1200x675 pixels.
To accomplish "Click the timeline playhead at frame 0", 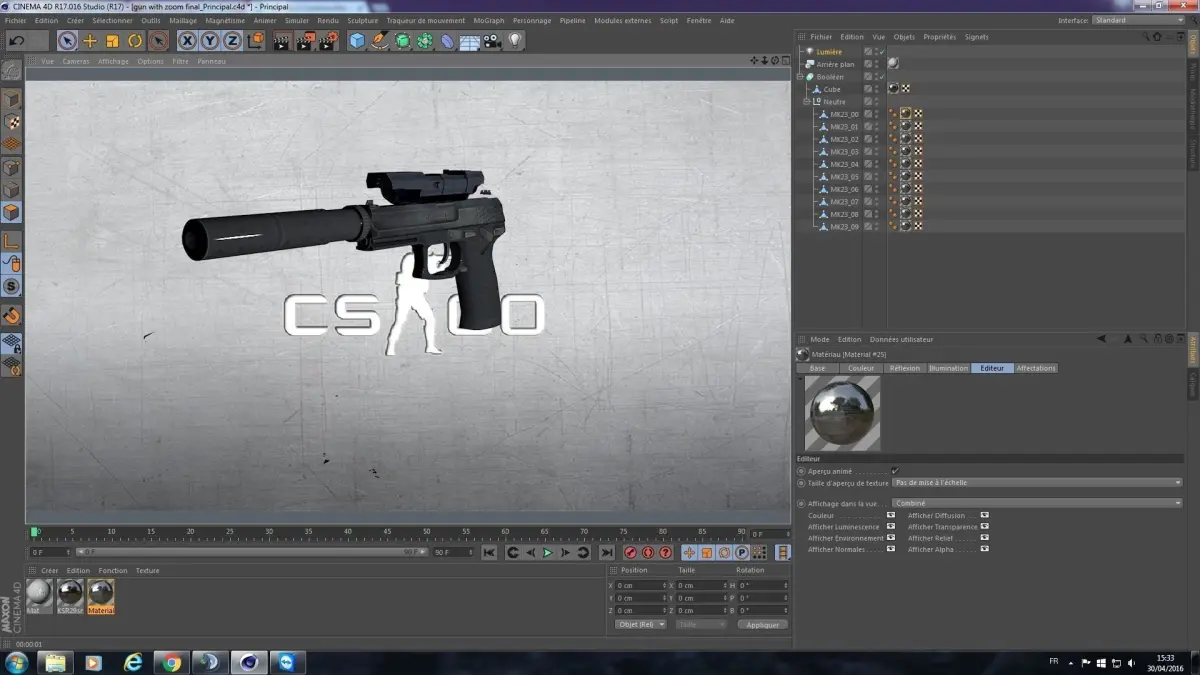I will point(33,532).
